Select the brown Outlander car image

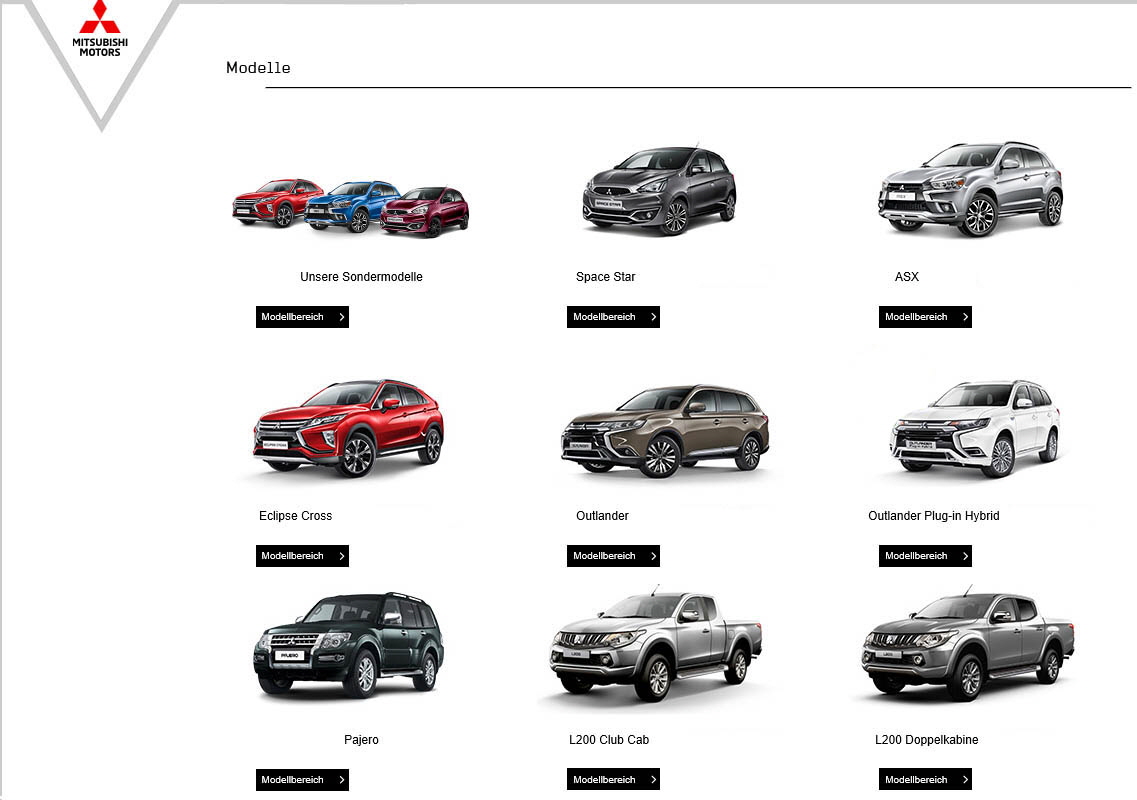(665, 431)
